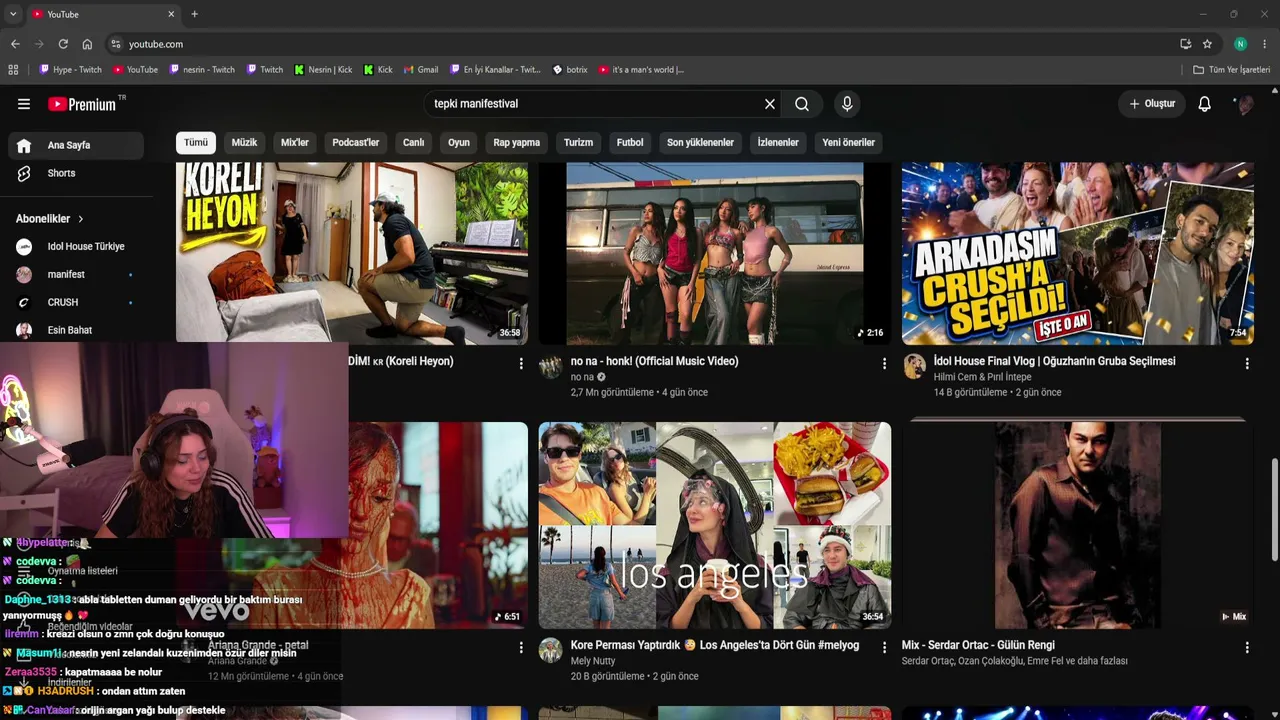
Task: Select the Turizm filter chip
Action: click(x=578, y=142)
